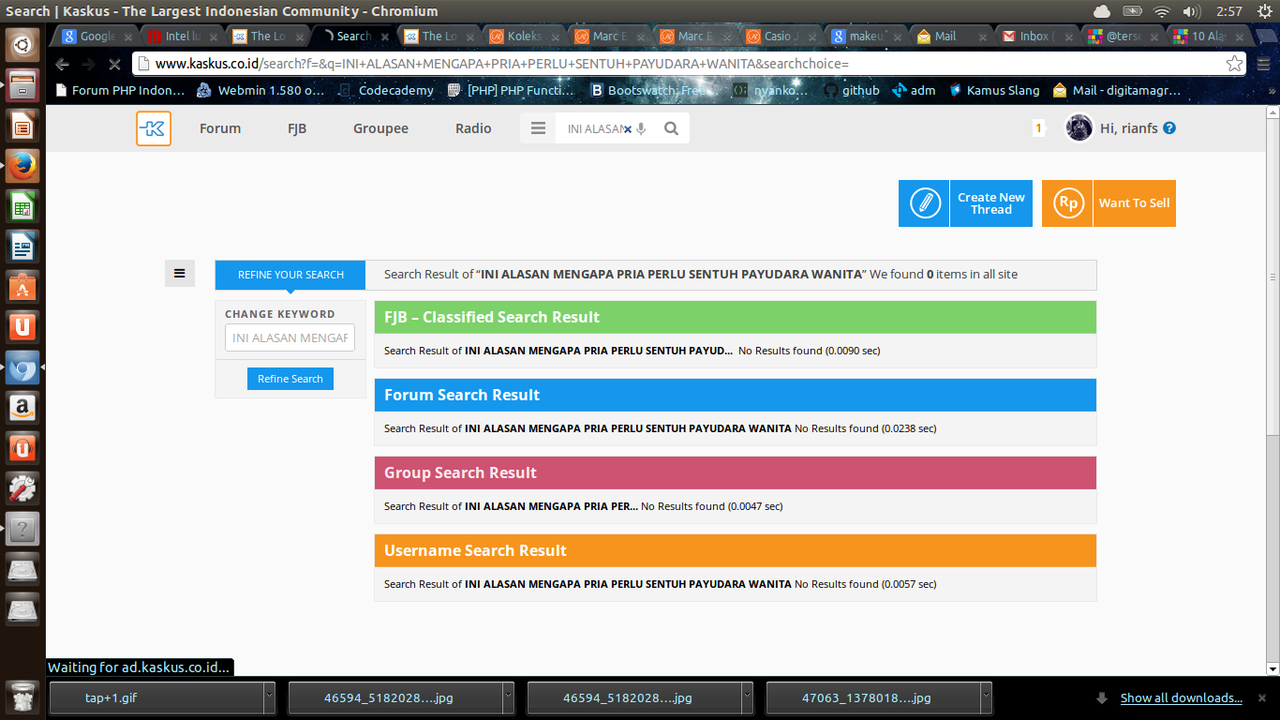Activate the microphone voice search icon
The width and height of the screenshot is (1280, 720).
(642, 129)
